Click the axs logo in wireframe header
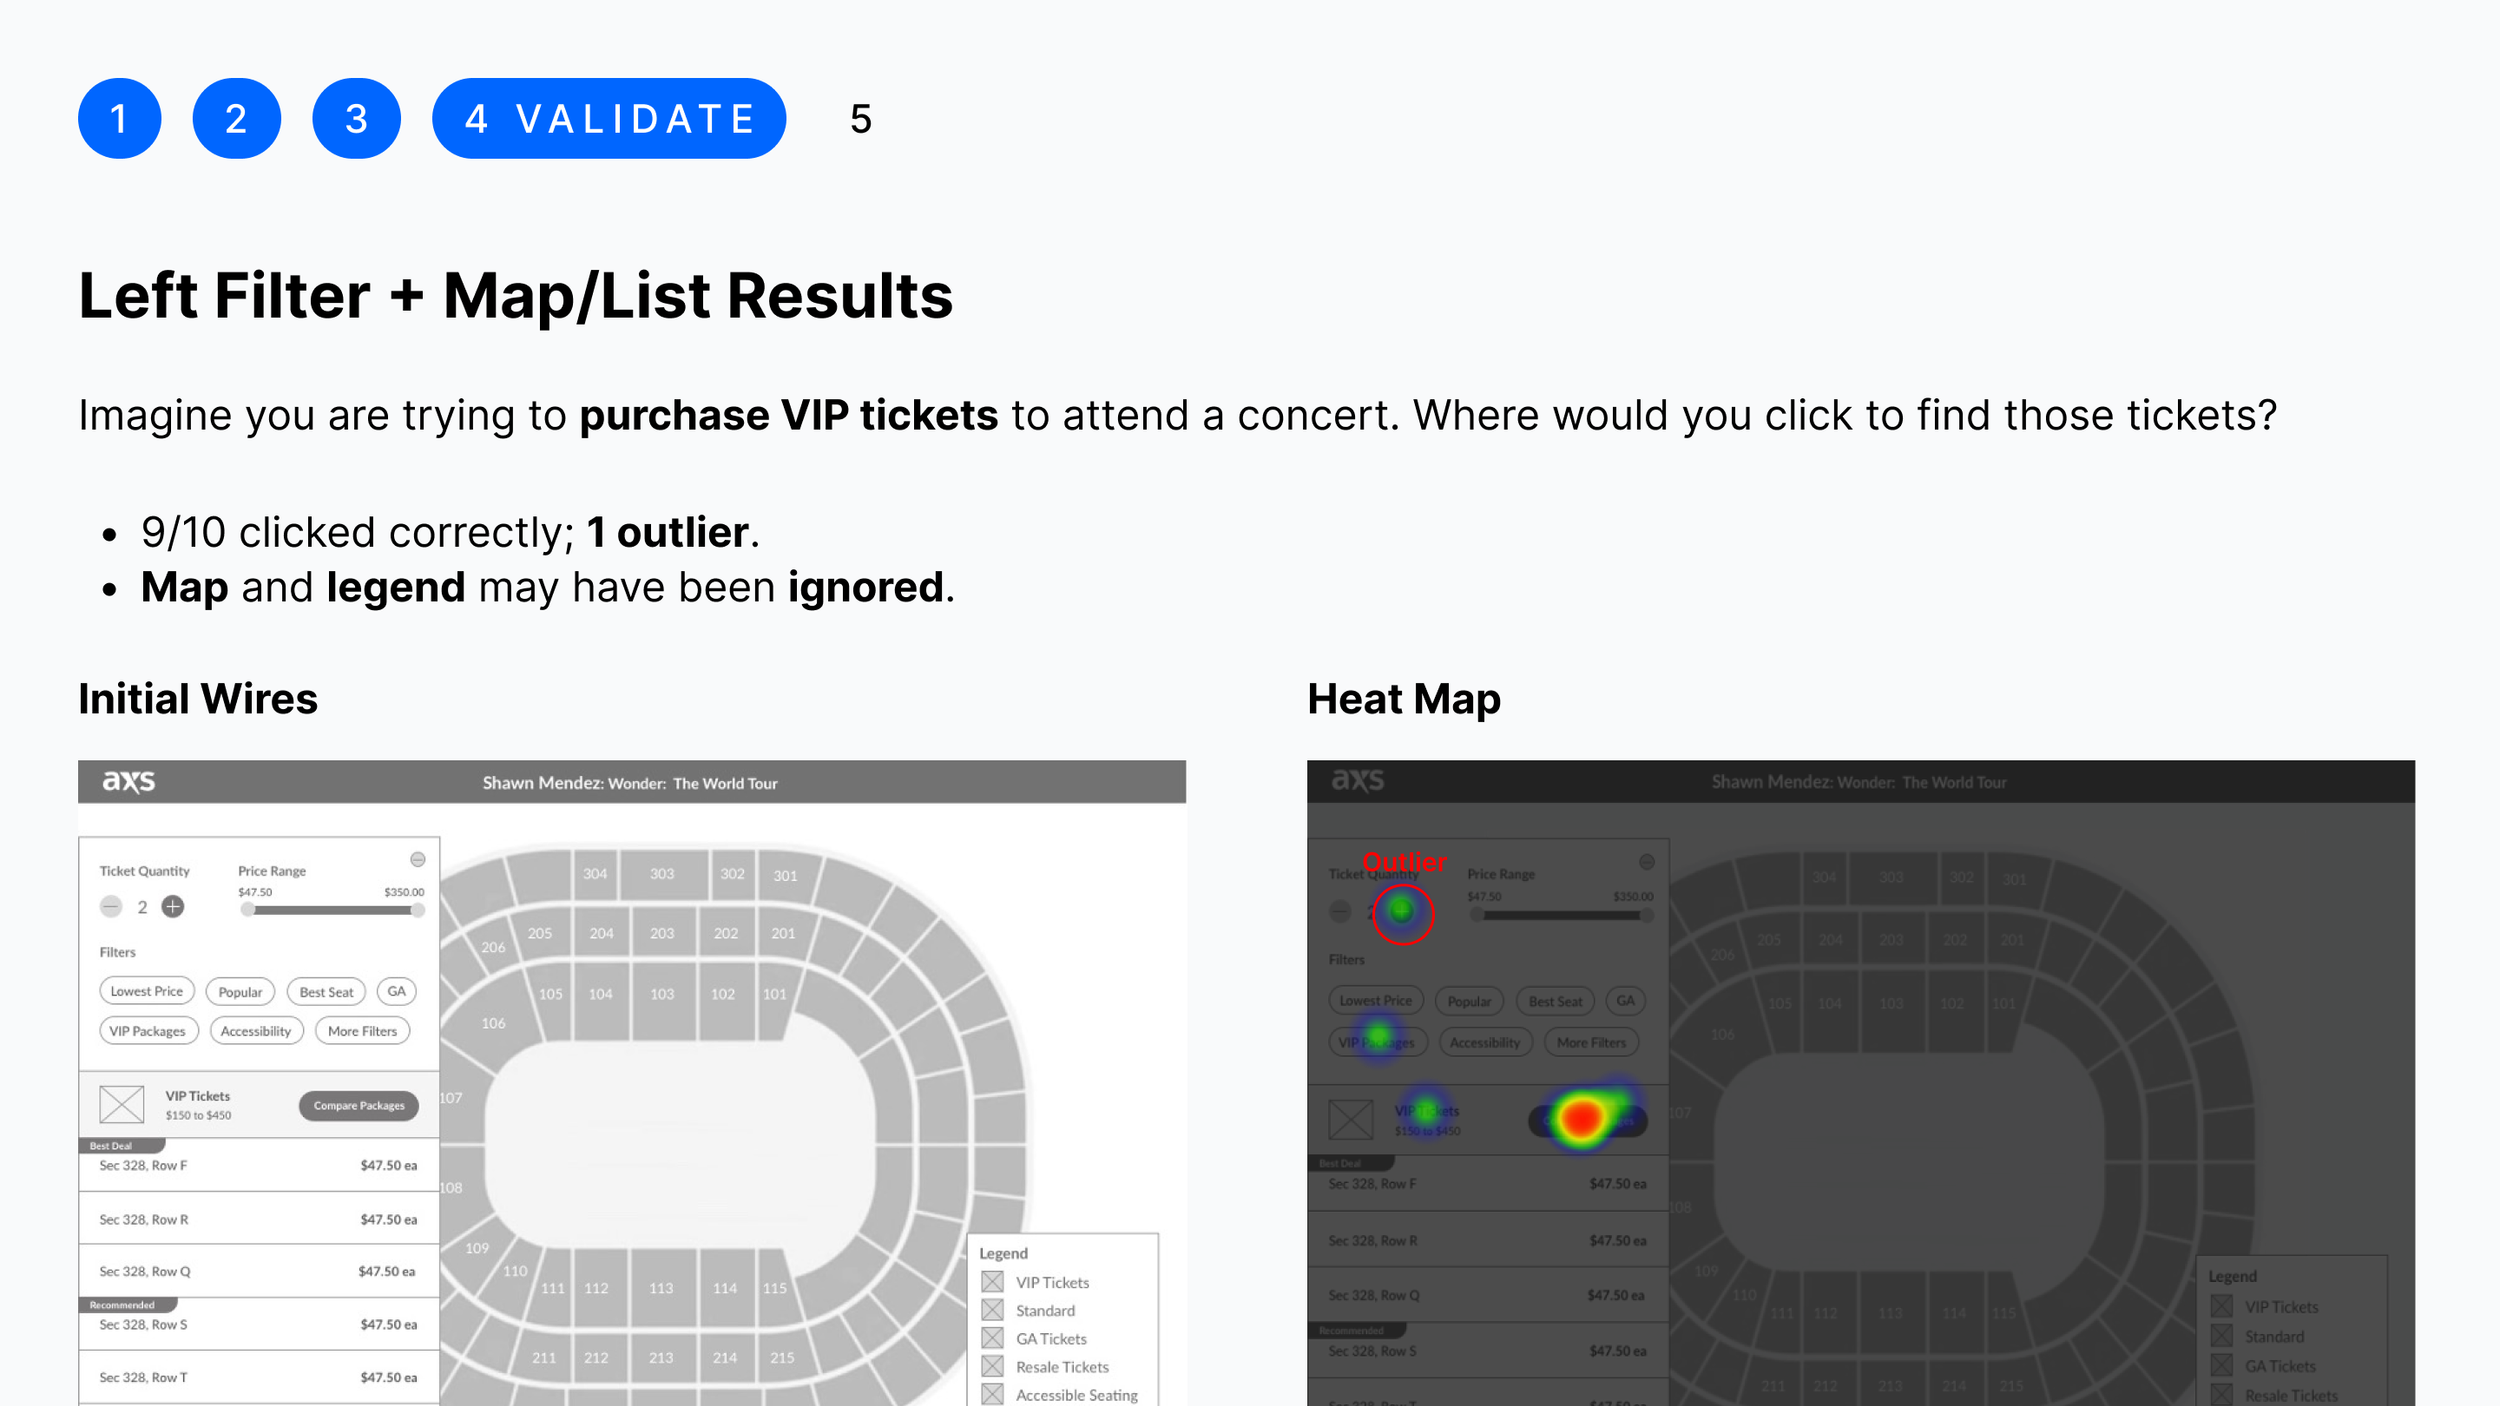Viewport: 2500px width, 1406px height. click(x=129, y=781)
